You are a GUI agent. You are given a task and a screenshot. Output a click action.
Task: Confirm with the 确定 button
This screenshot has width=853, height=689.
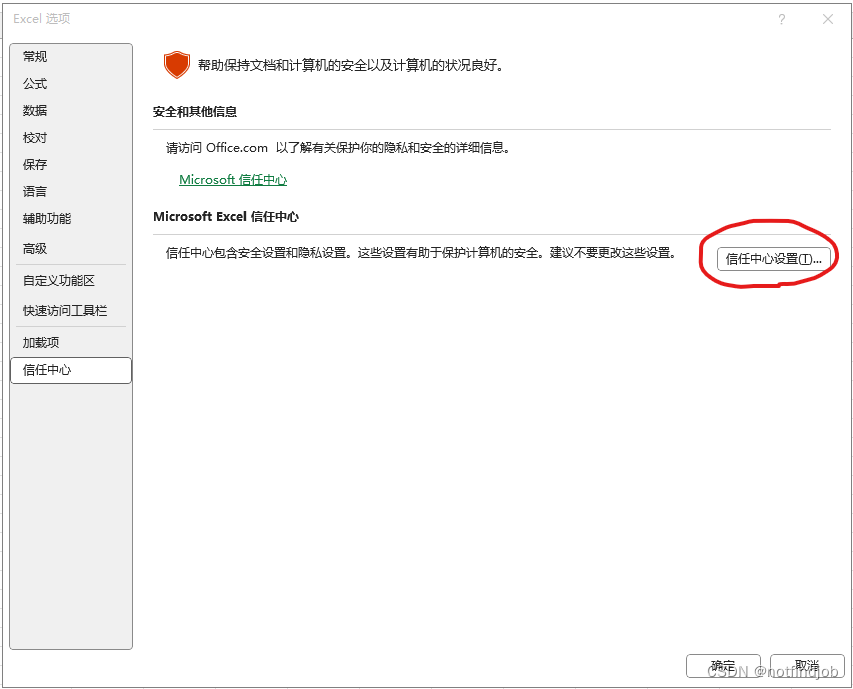[723, 666]
